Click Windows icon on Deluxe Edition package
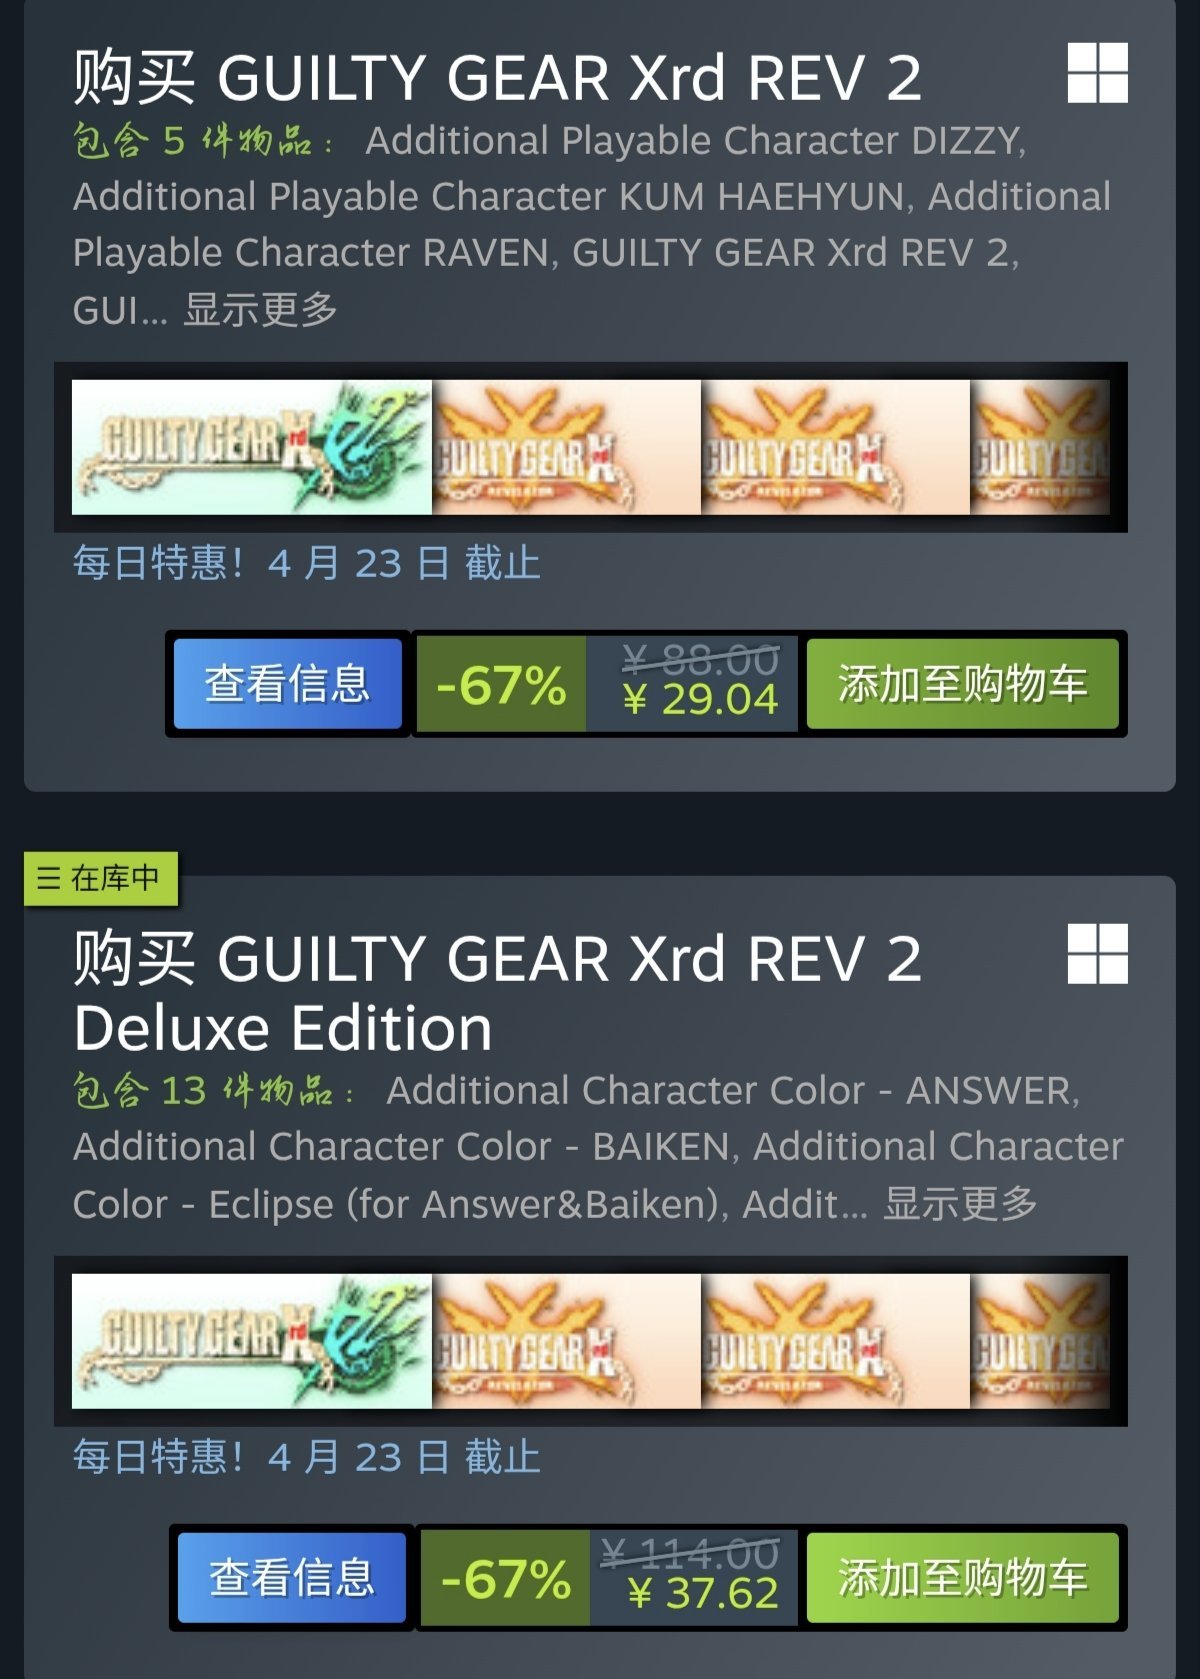 (x=1097, y=953)
